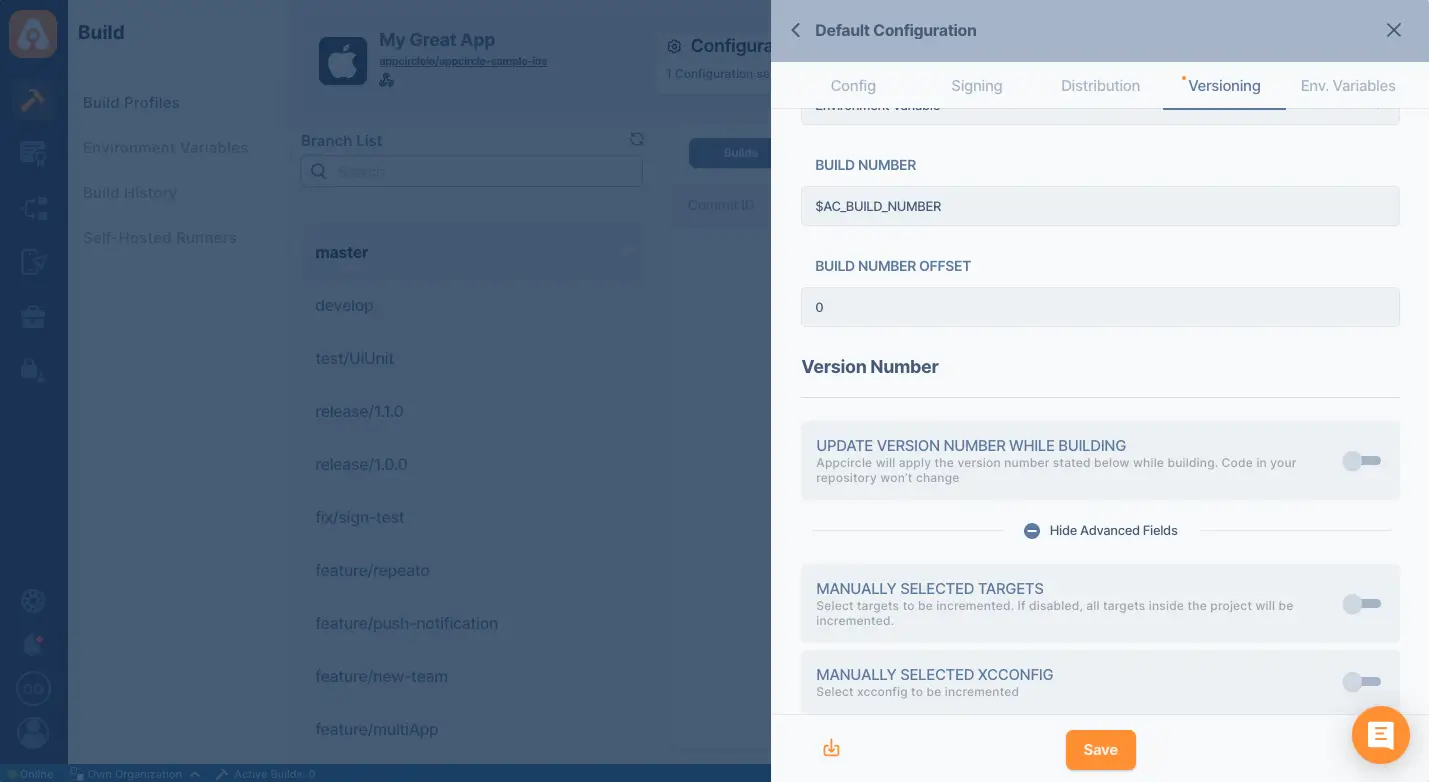Open the briefcase icon in left sidebar

(33, 317)
